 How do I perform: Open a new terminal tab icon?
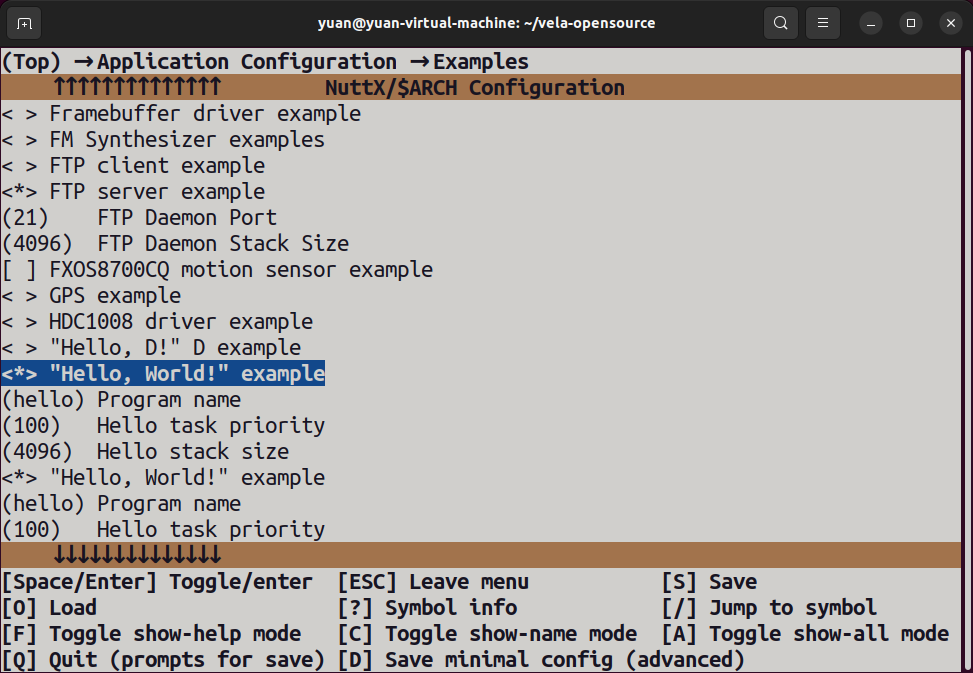(x=24, y=24)
